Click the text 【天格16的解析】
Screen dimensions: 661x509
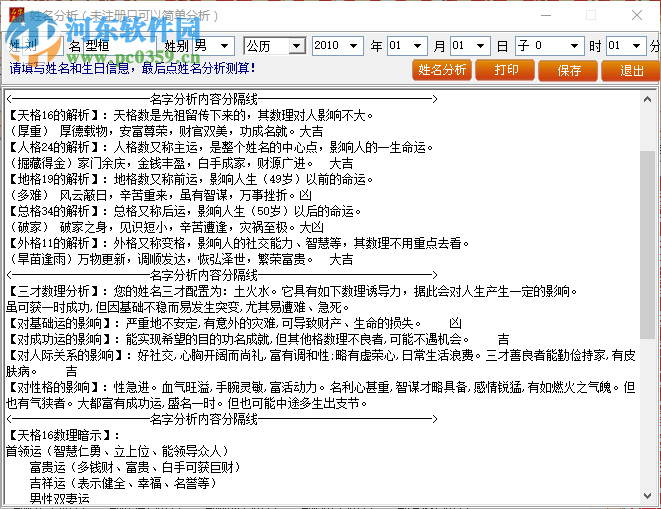pos(53,115)
